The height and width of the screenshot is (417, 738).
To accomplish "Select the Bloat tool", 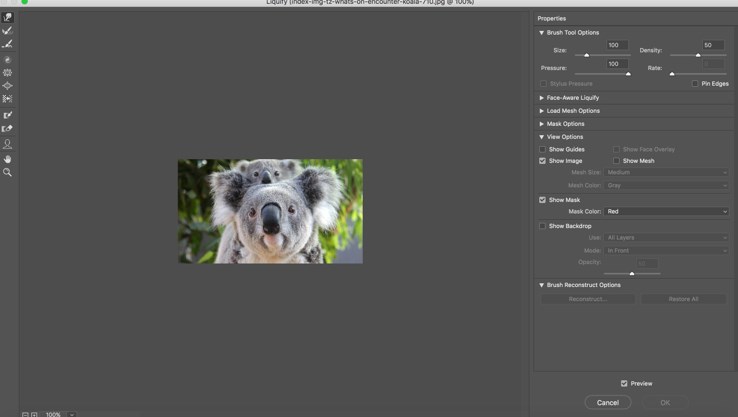I will [8, 86].
